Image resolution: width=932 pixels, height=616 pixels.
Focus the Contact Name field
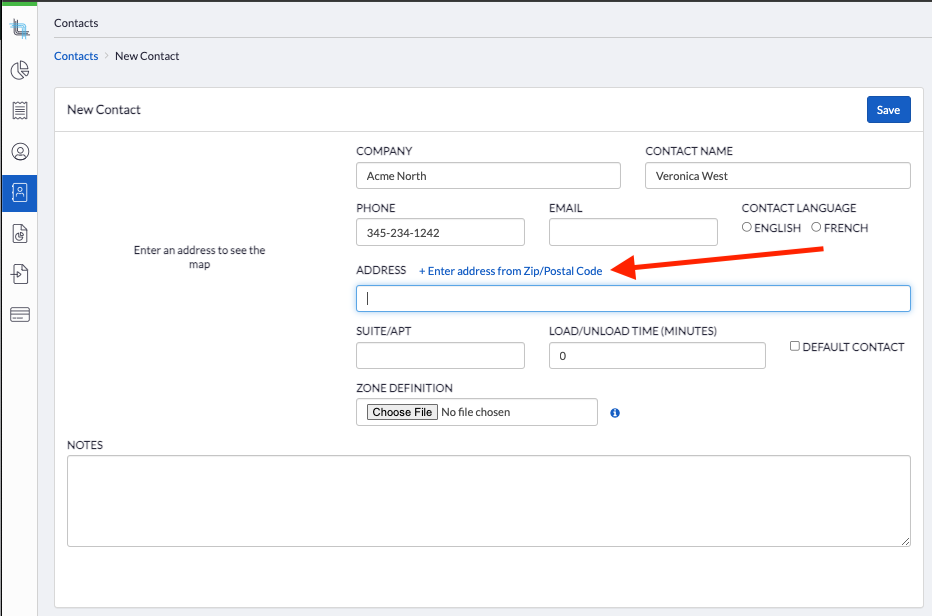(777, 176)
